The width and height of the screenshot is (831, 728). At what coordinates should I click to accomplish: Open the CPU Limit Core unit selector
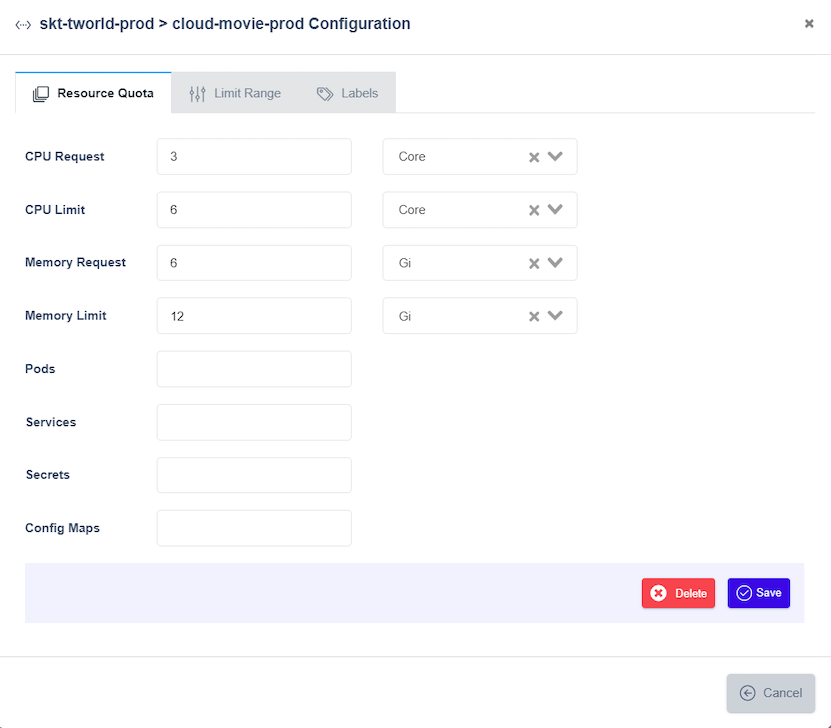click(480, 210)
